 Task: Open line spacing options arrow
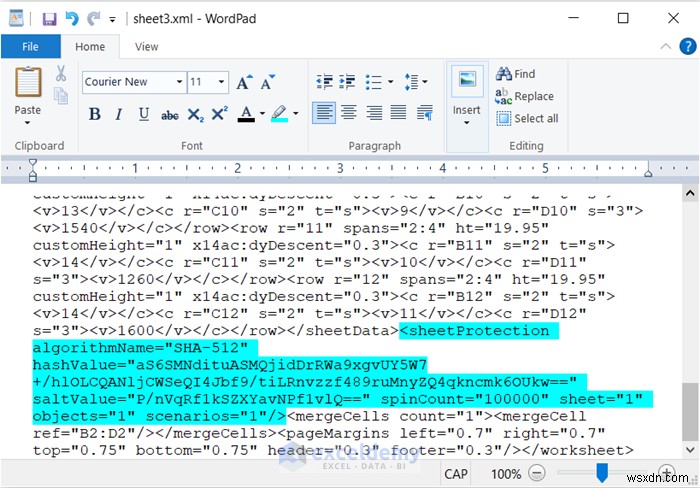click(x=425, y=82)
